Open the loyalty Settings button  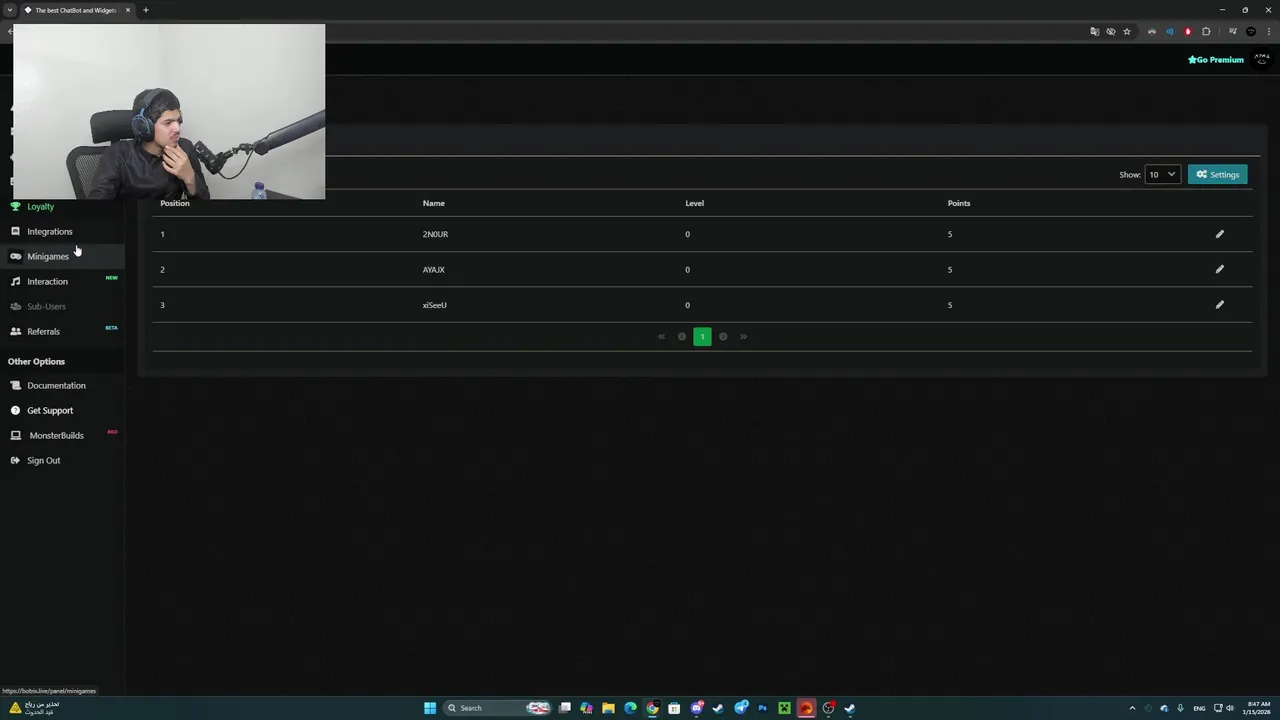pos(1217,174)
